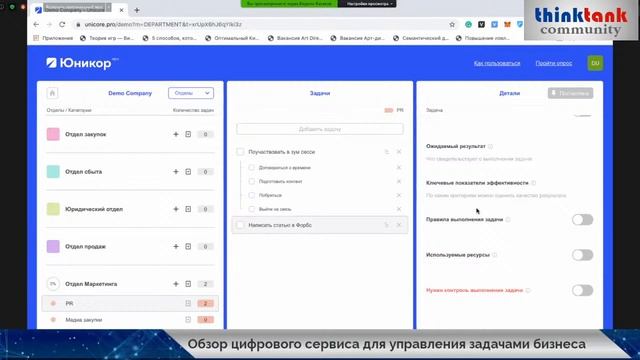Click teal color swatch of Отдел сбыта
Image resolution: width=640 pixels, height=360 pixels.
tap(53, 172)
